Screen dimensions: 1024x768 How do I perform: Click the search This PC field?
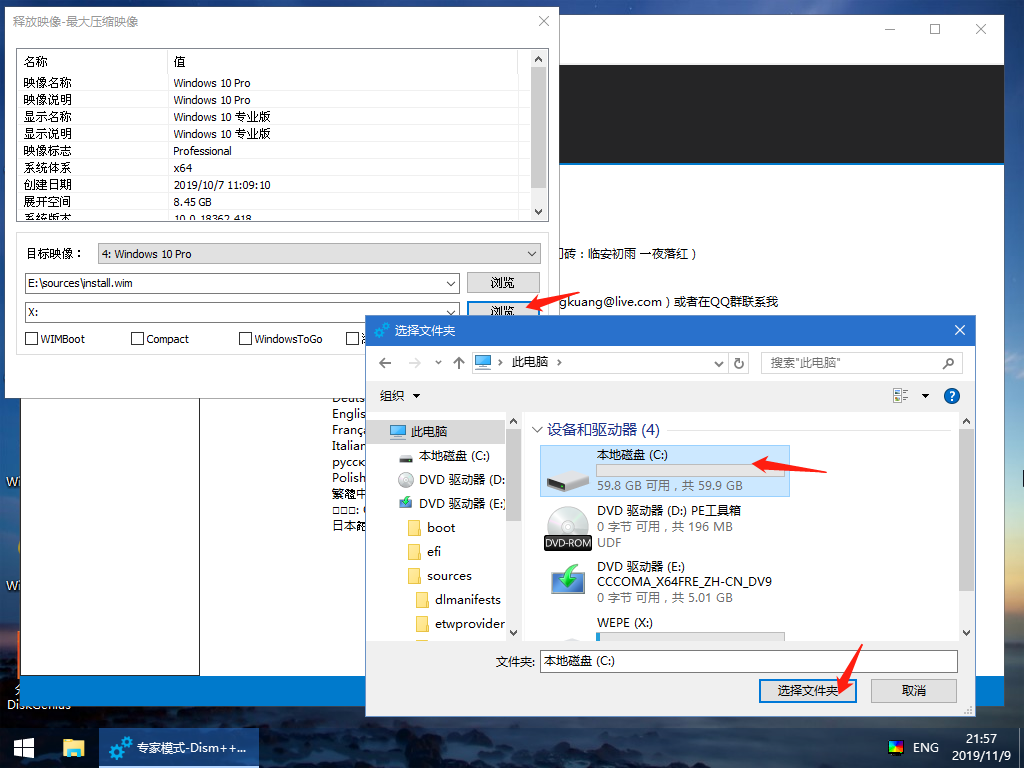[861, 363]
